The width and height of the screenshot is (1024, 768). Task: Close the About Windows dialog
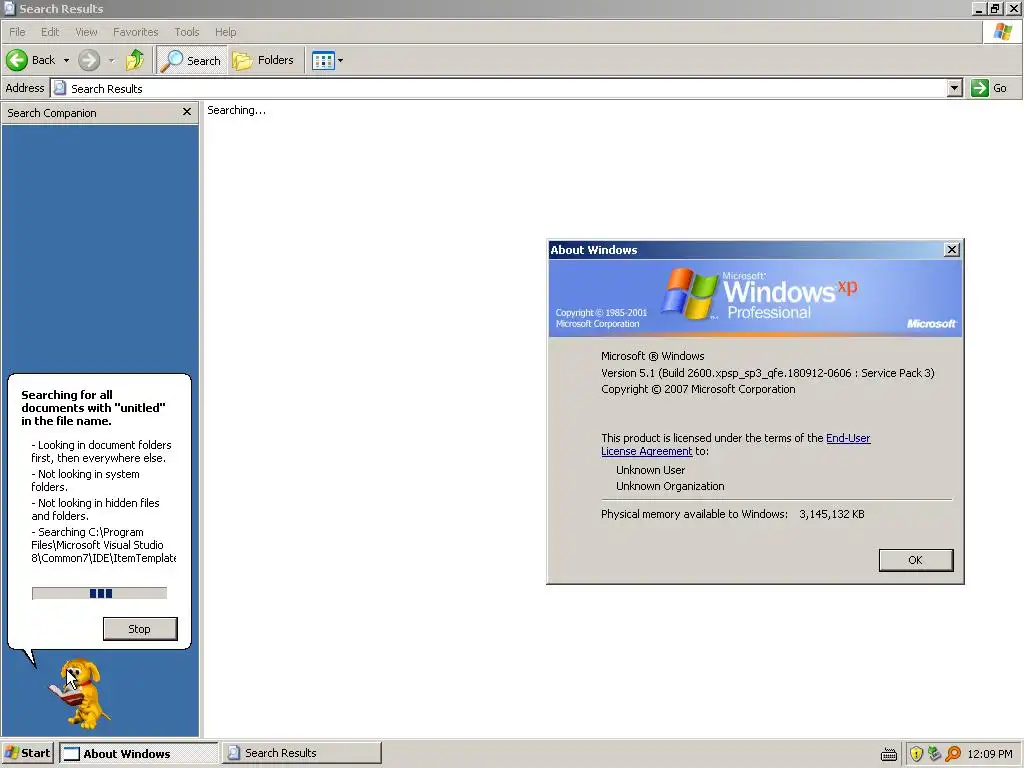pos(952,249)
